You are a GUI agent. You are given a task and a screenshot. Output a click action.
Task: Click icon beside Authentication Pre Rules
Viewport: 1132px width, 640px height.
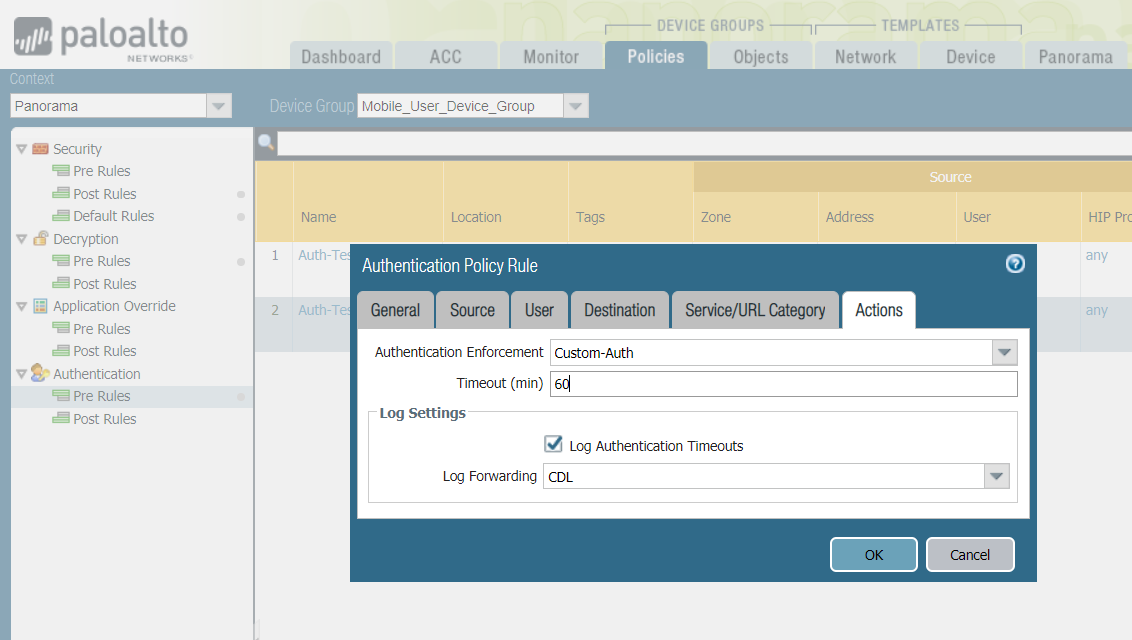(61, 395)
